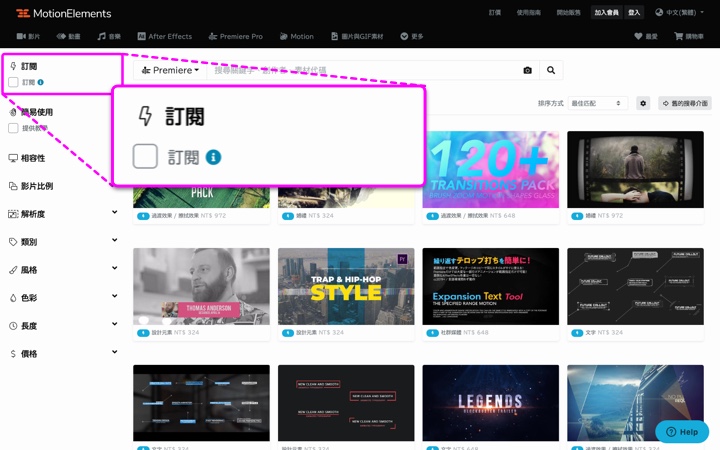Viewport: 720px width, 450px height.
Task: Open the 購物車 shopping cart
Action: [x=688, y=36]
